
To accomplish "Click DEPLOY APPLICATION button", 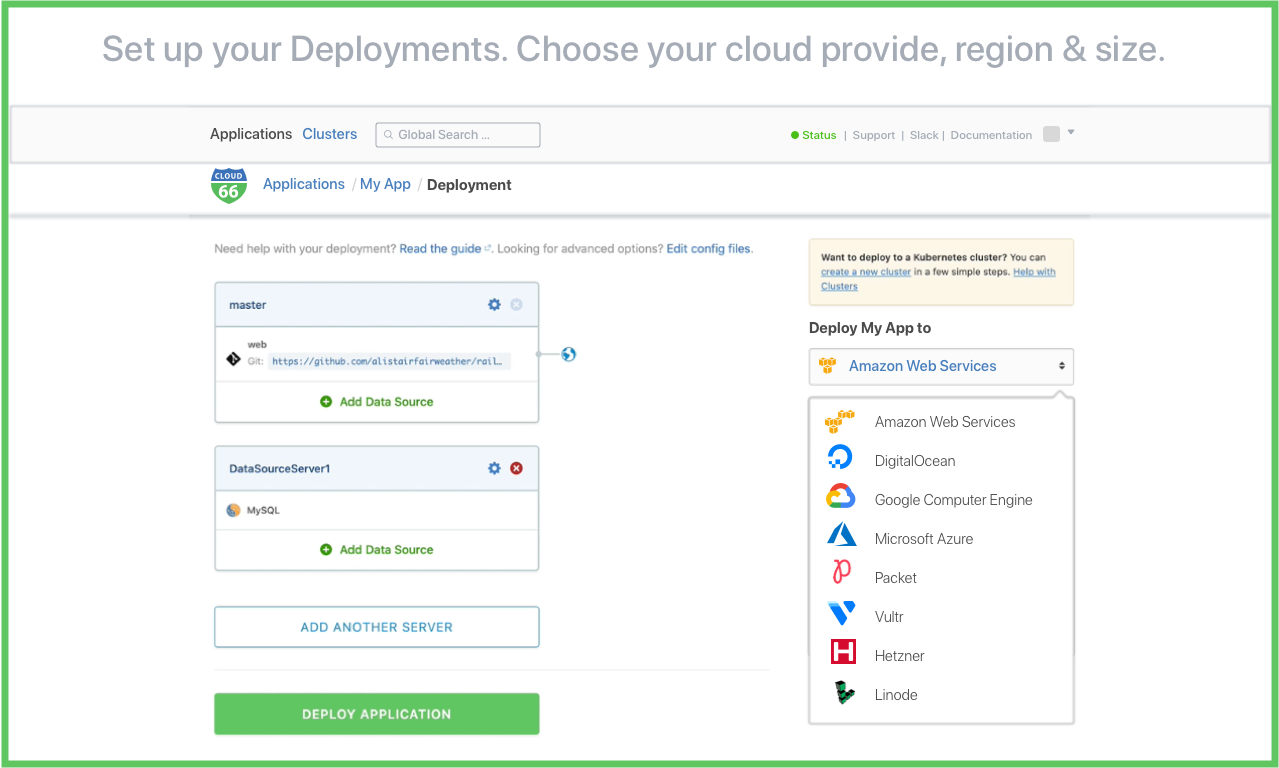I will coord(377,714).
